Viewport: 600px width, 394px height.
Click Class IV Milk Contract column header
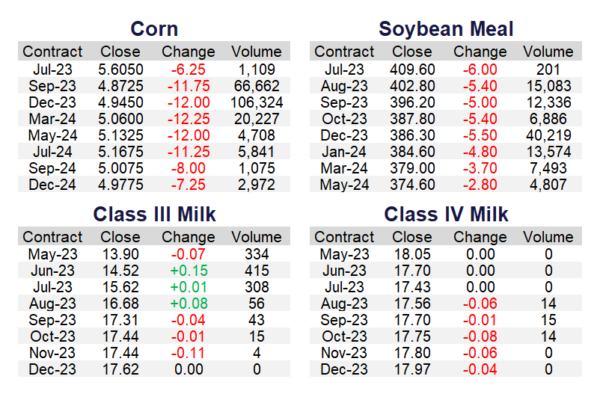click(344, 237)
